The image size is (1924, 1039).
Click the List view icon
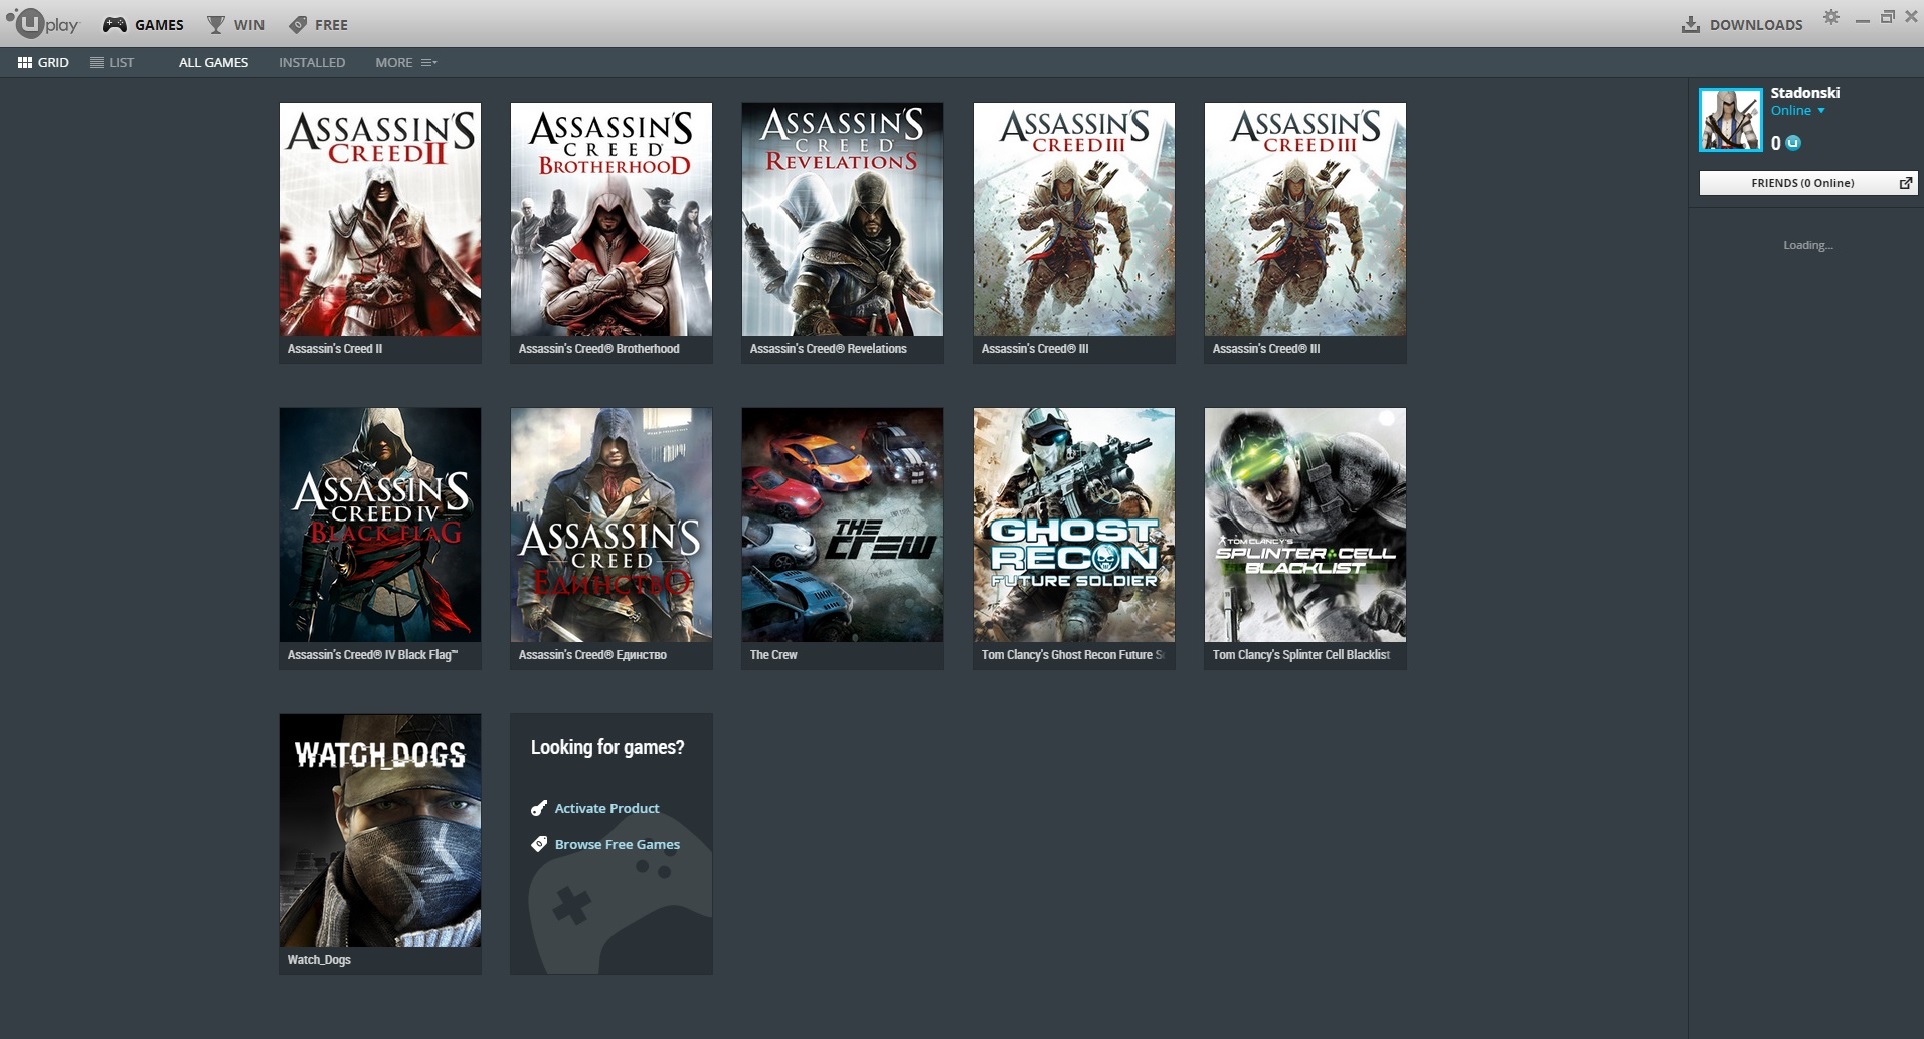click(x=97, y=62)
